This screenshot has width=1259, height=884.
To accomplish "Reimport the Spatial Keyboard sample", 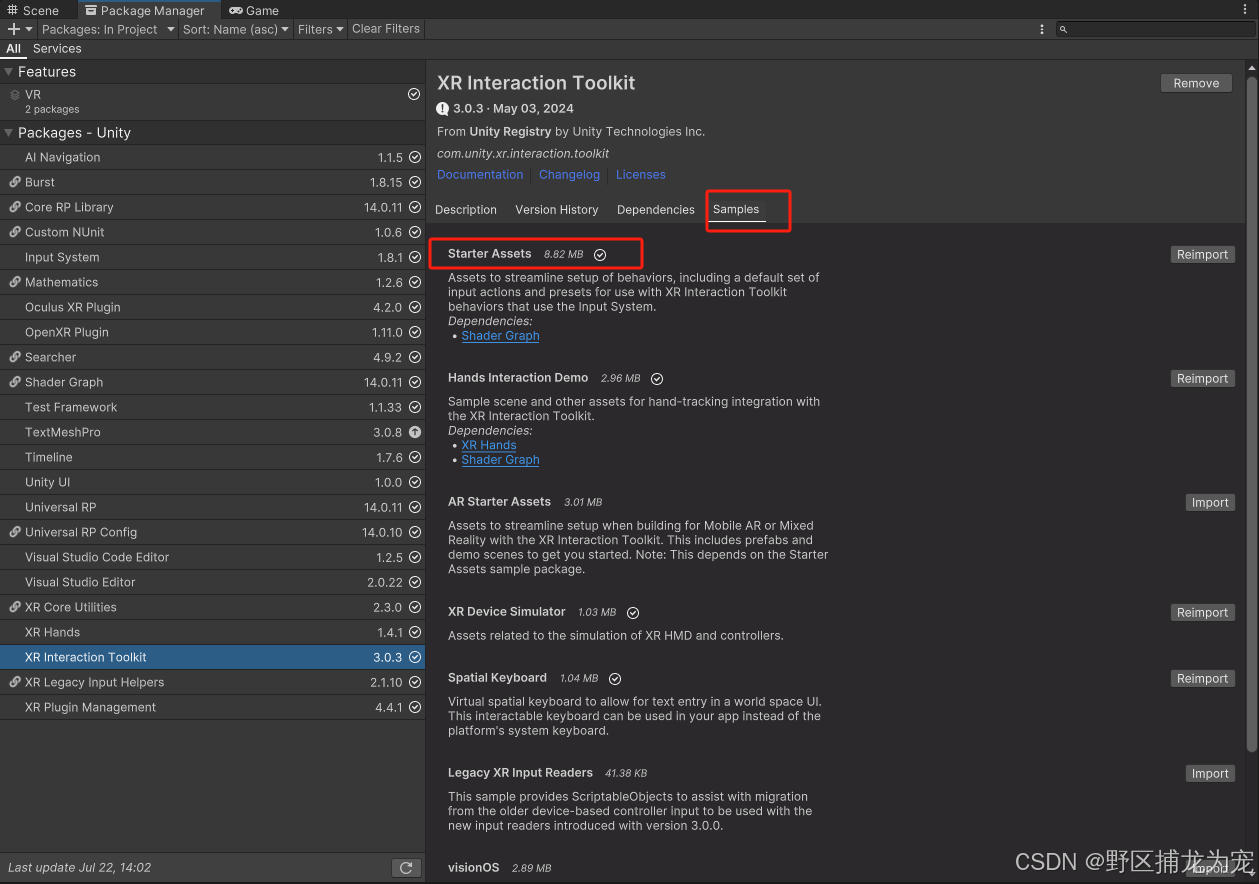I will pyautogui.click(x=1202, y=679).
